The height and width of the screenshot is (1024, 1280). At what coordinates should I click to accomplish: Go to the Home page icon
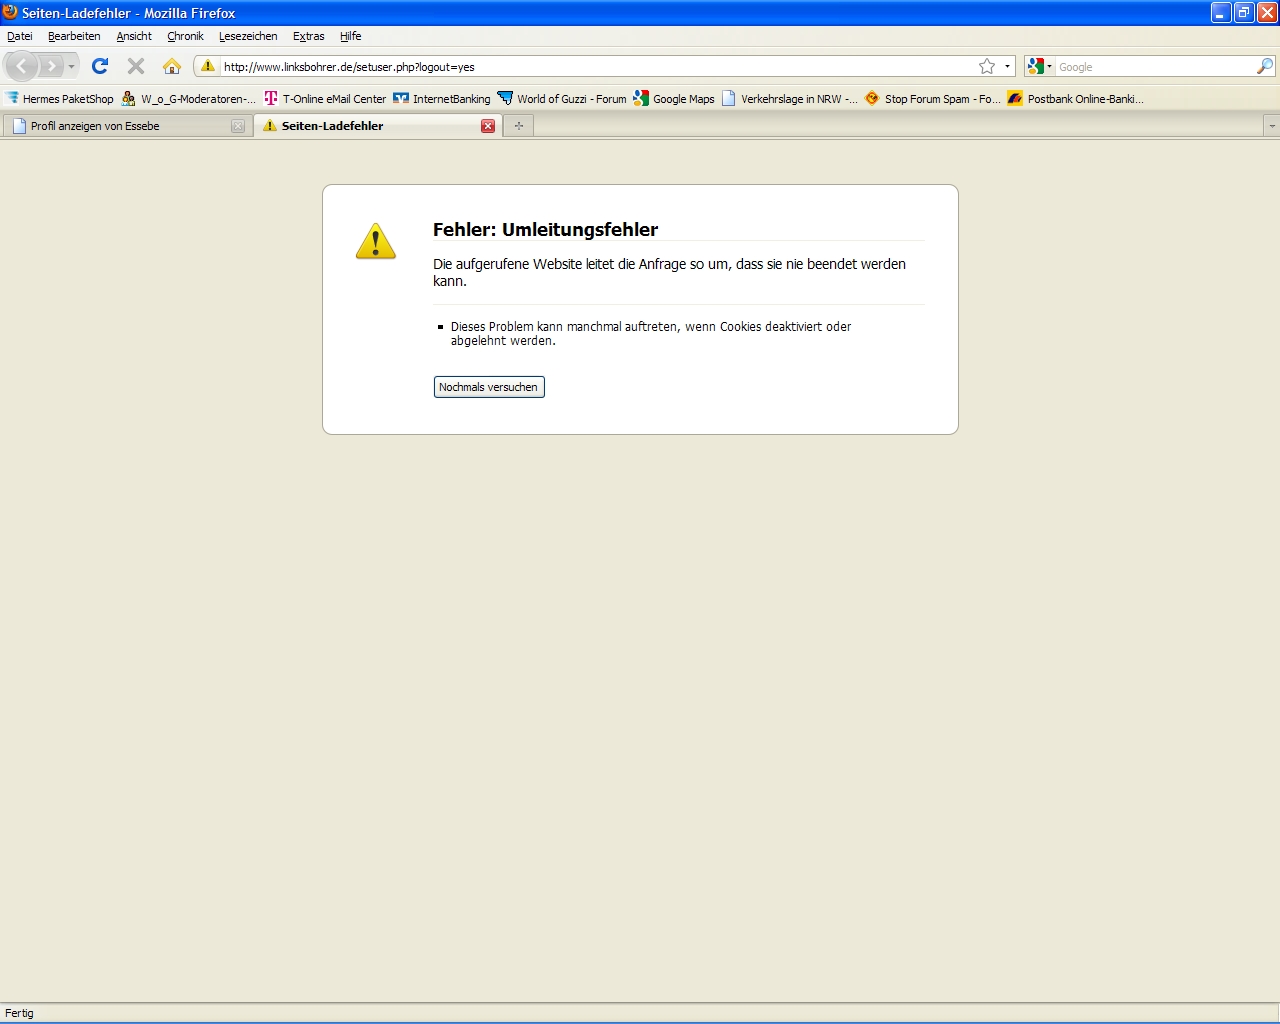pos(172,66)
